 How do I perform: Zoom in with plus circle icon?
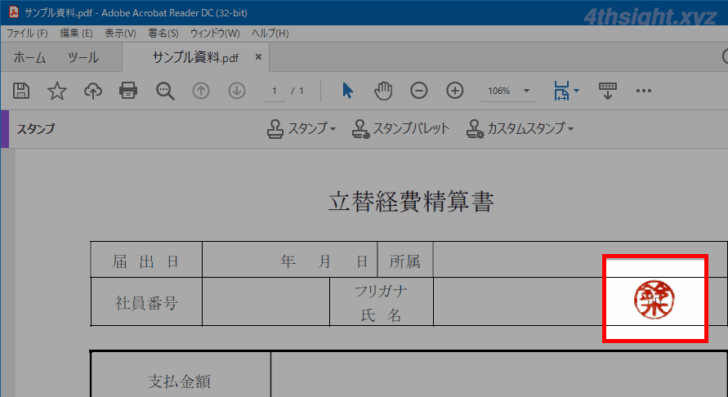(455, 91)
